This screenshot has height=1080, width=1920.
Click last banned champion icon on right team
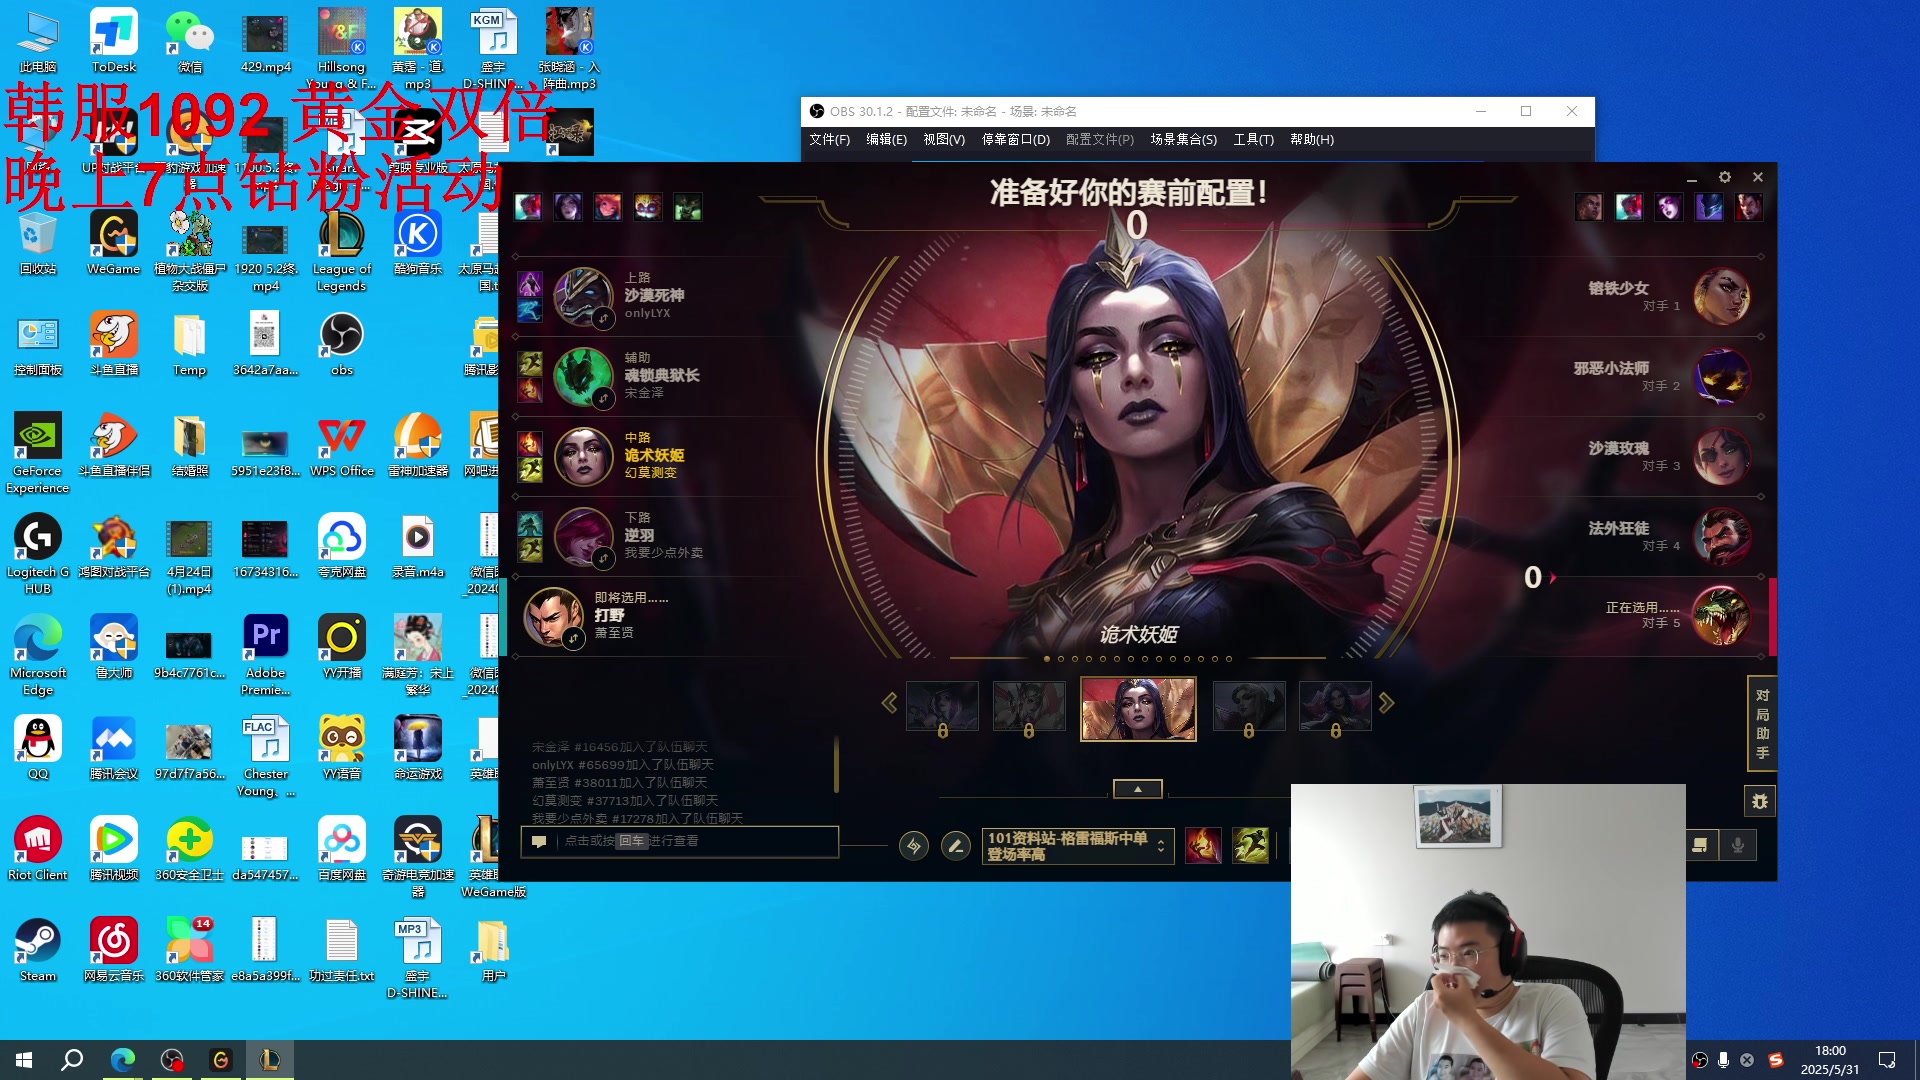[x=1749, y=207]
